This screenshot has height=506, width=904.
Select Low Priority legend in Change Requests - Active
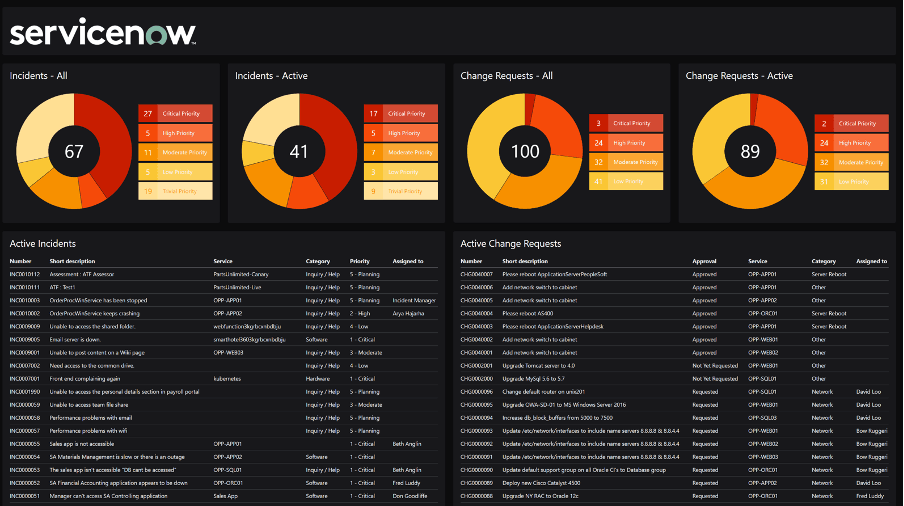pyautogui.click(x=852, y=182)
